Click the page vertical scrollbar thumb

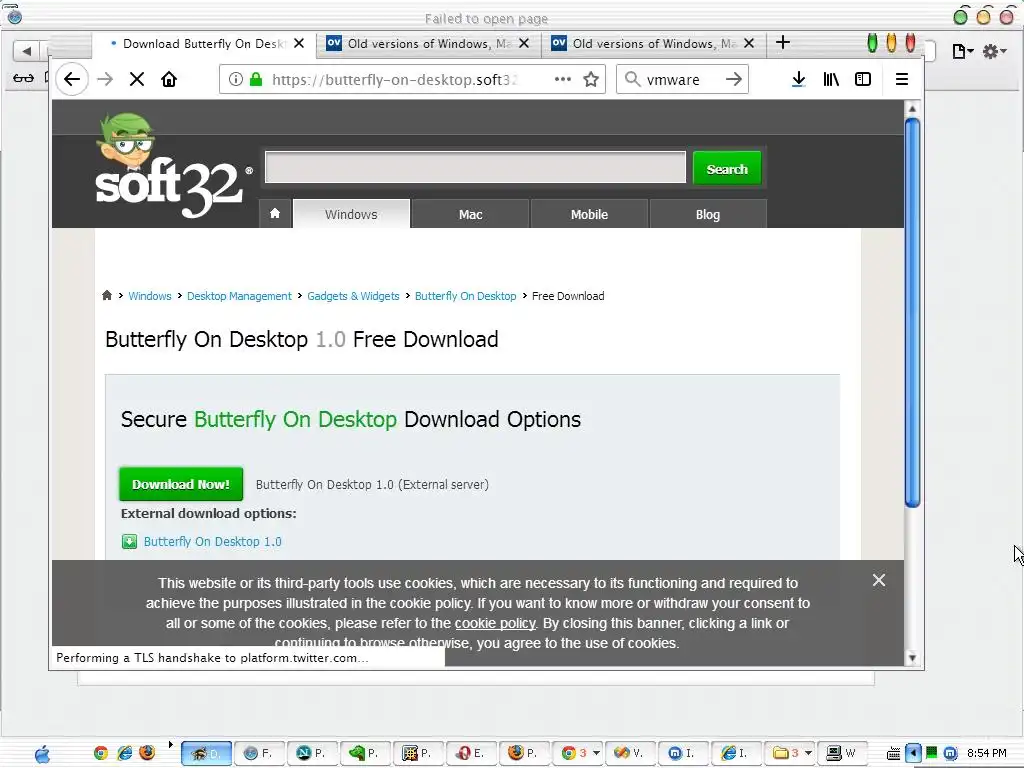click(912, 312)
